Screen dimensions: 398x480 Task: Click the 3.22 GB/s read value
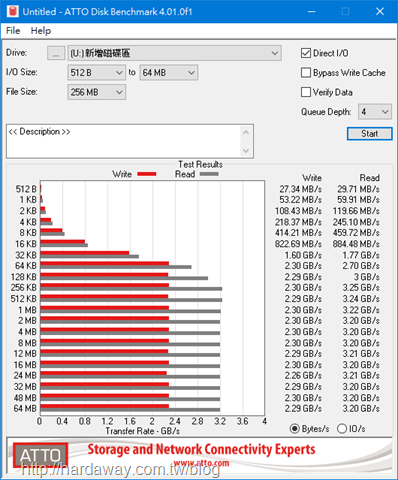(361, 310)
